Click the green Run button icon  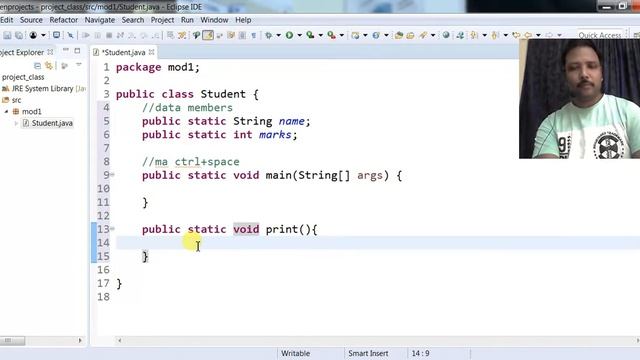(289, 36)
